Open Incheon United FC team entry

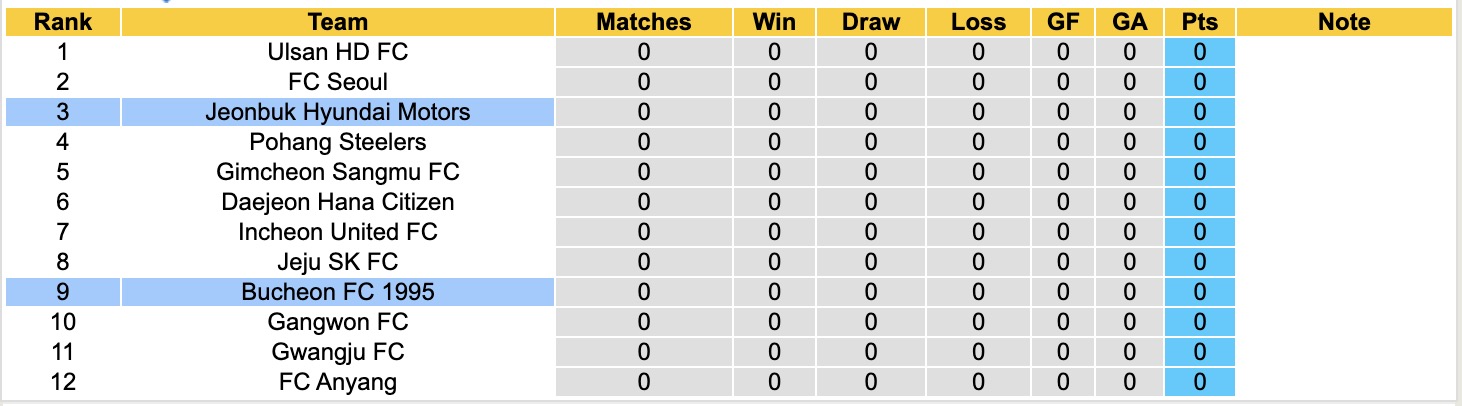[338, 232]
